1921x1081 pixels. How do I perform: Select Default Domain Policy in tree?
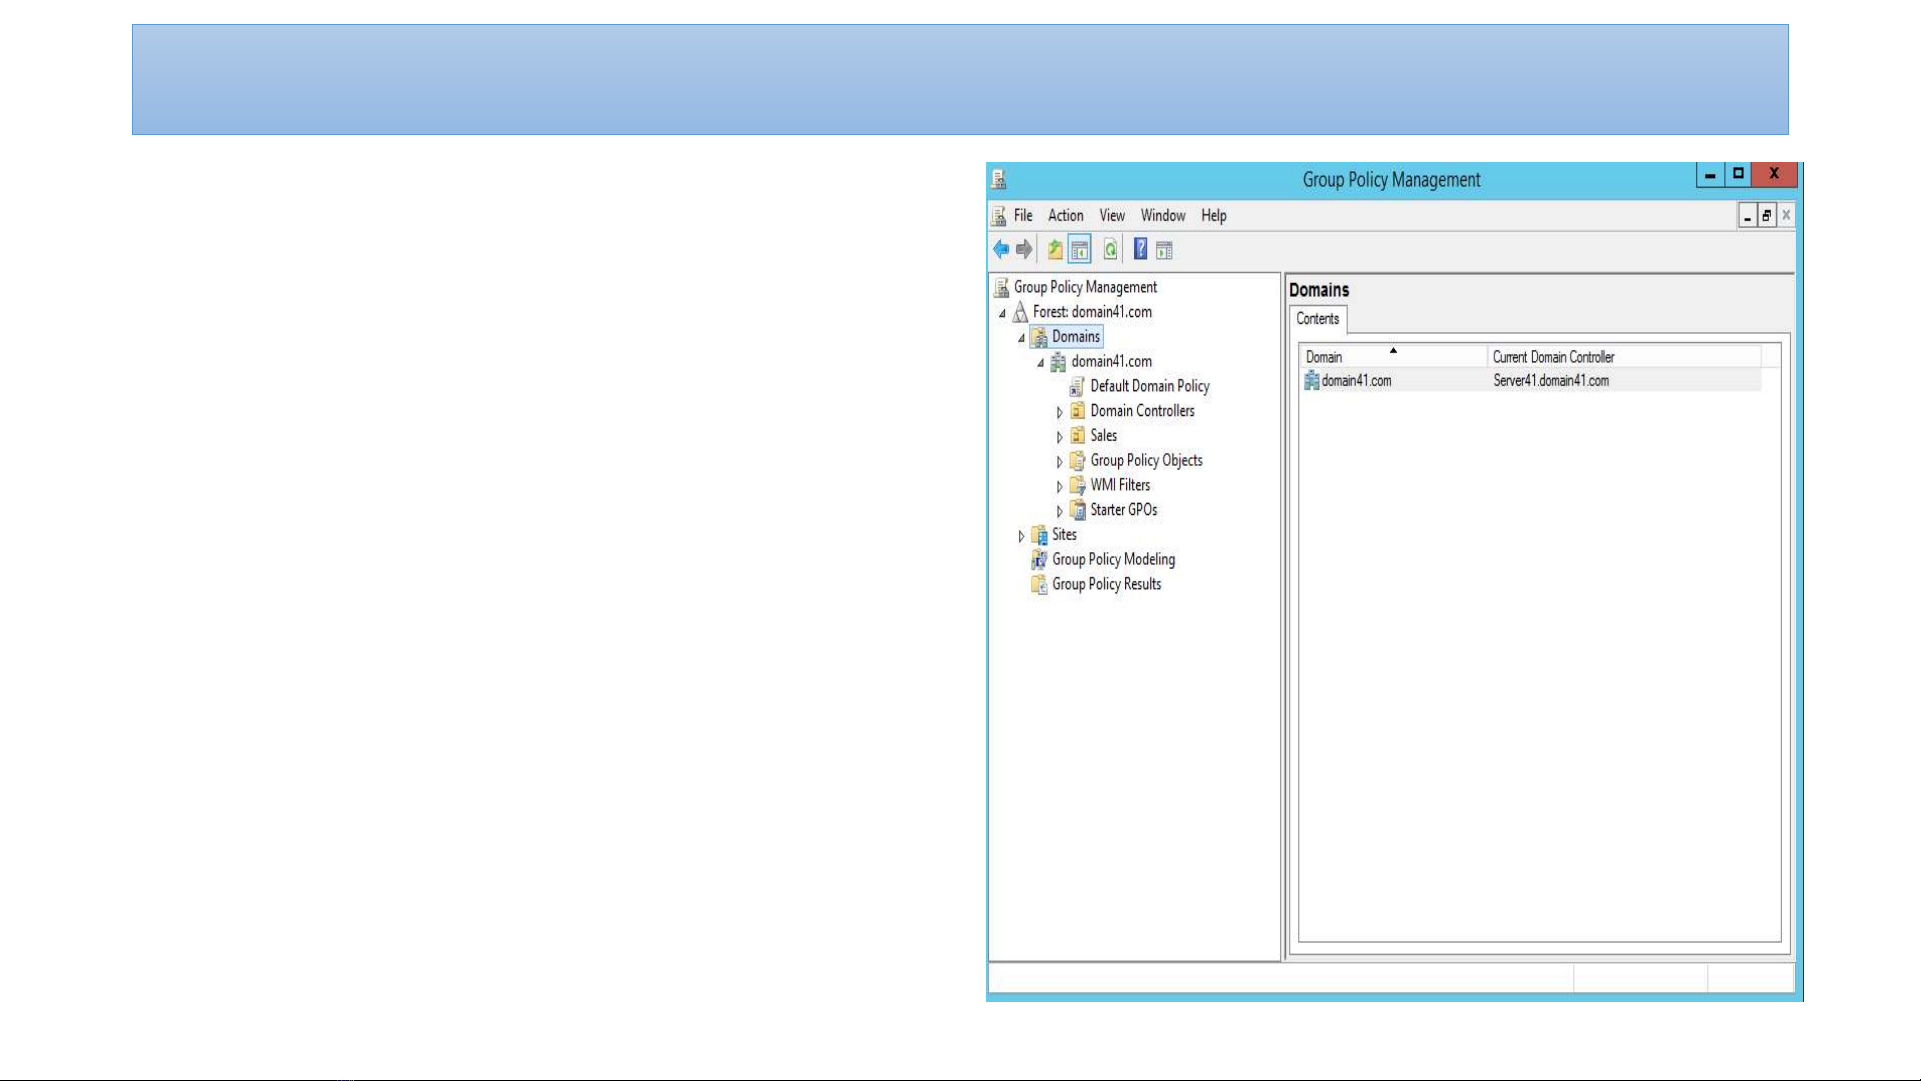pyautogui.click(x=1149, y=387)
